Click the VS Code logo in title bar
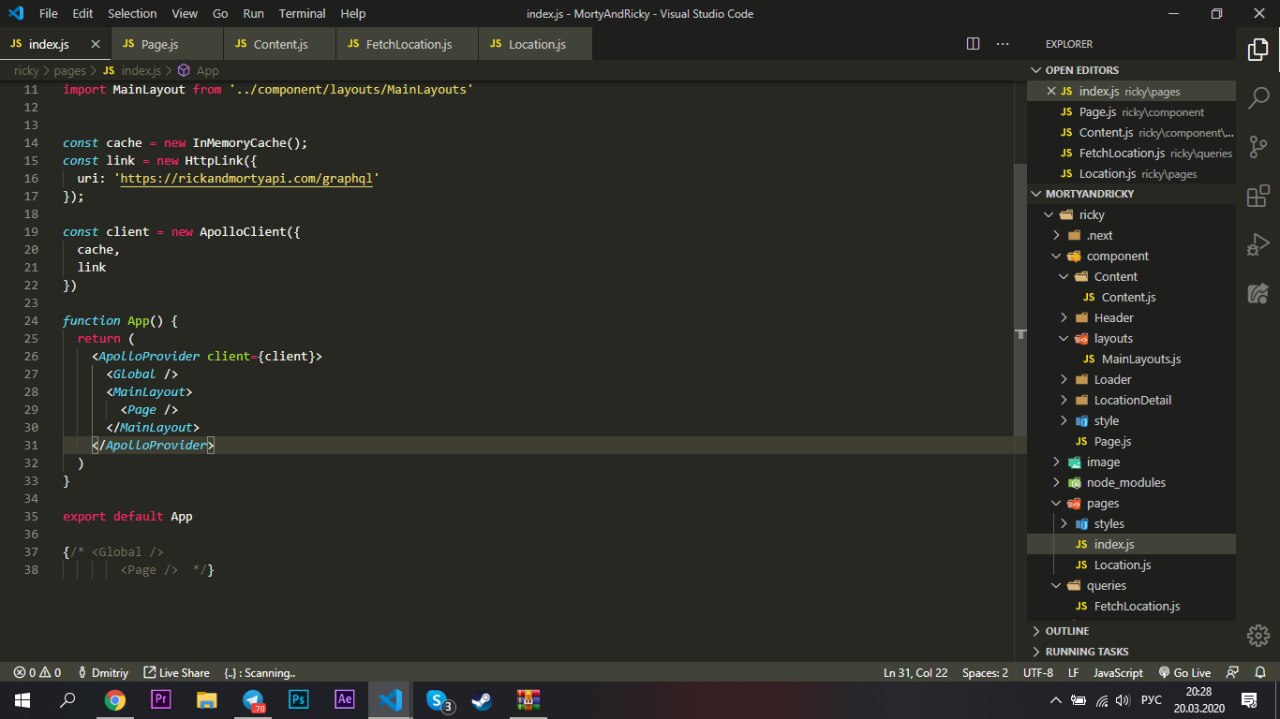The height and width of the screenshot is (719, 1280). [15, 13]
